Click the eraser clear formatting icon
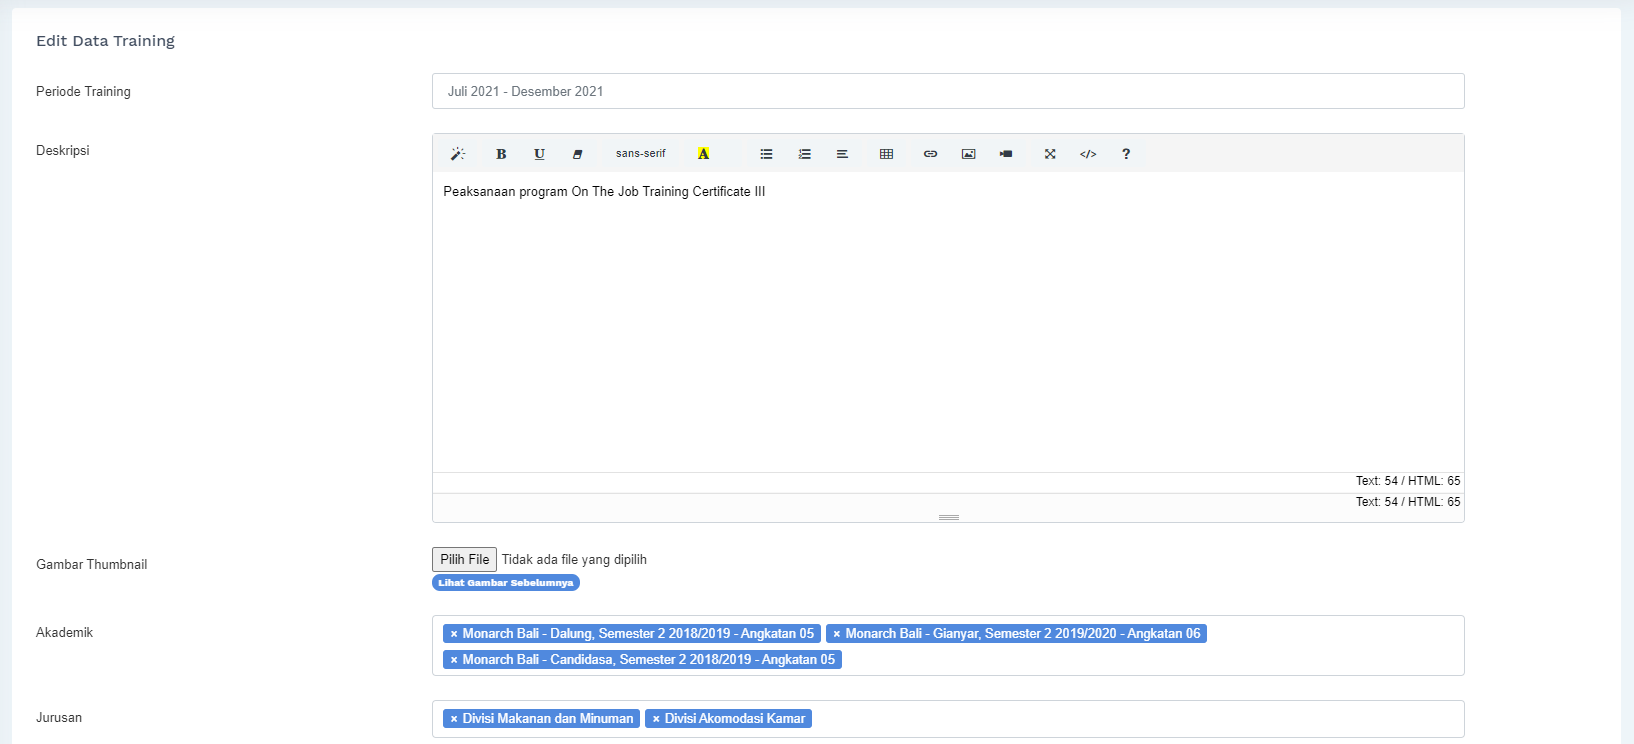 [x=577, y=154]
